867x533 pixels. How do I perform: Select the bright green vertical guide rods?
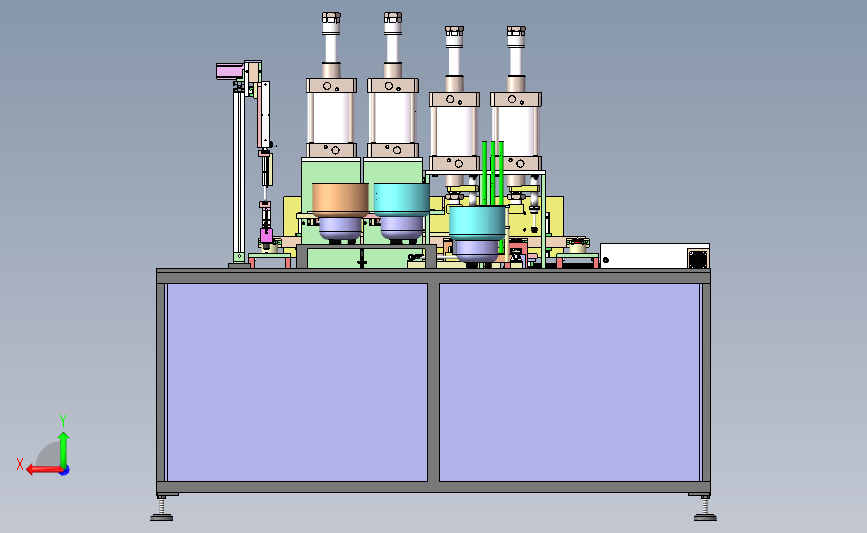coord(493,173)
